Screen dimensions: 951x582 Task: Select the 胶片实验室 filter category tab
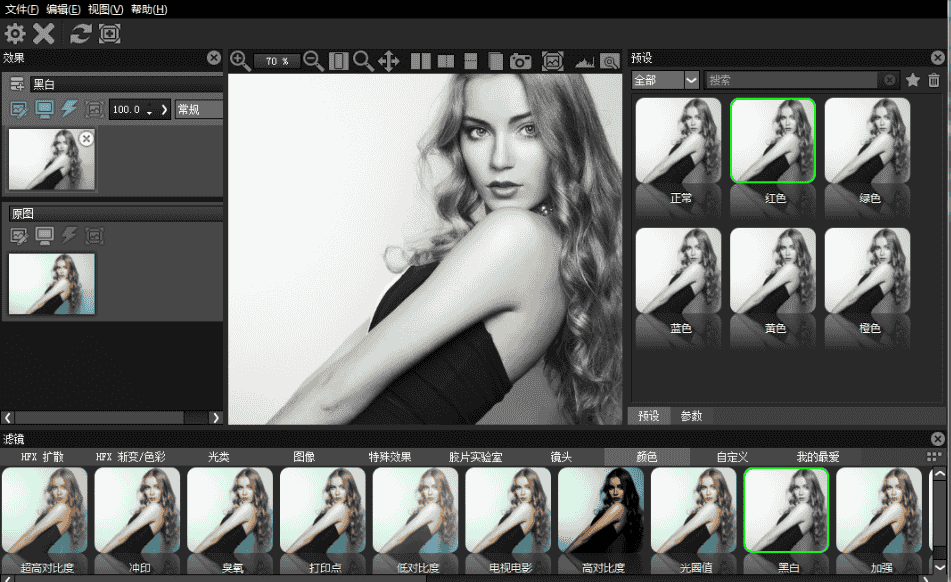click(476, 457)
